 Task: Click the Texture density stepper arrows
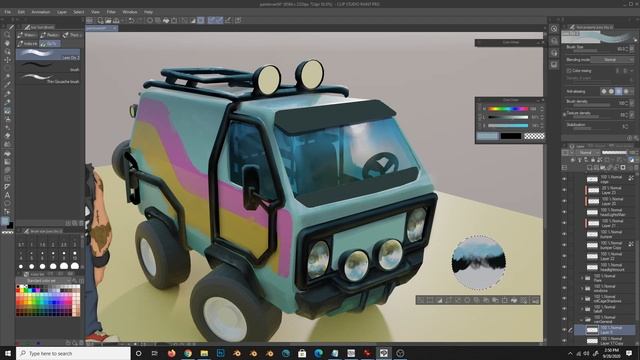(x=628, y=115)
